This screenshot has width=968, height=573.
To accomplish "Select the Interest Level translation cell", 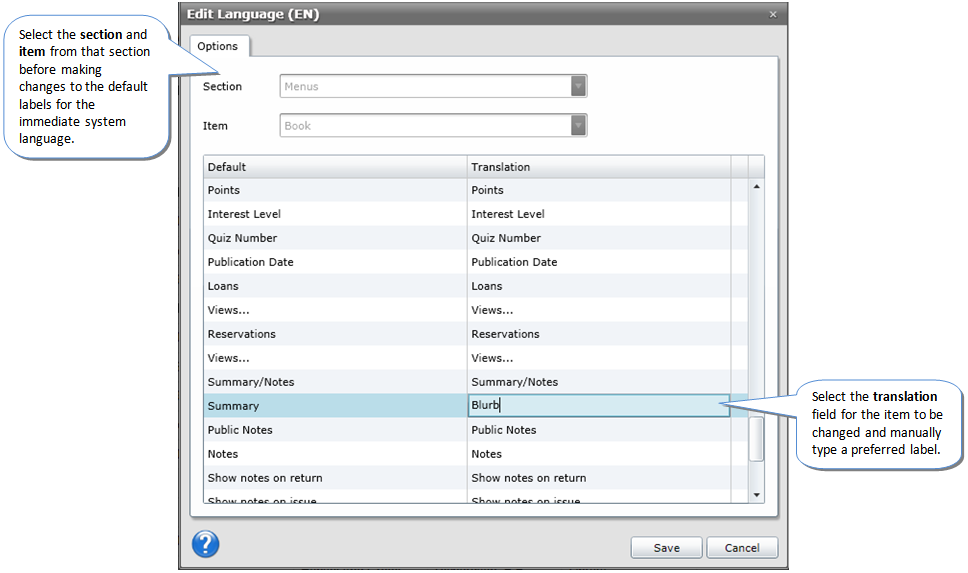I will tap(598, 214).
